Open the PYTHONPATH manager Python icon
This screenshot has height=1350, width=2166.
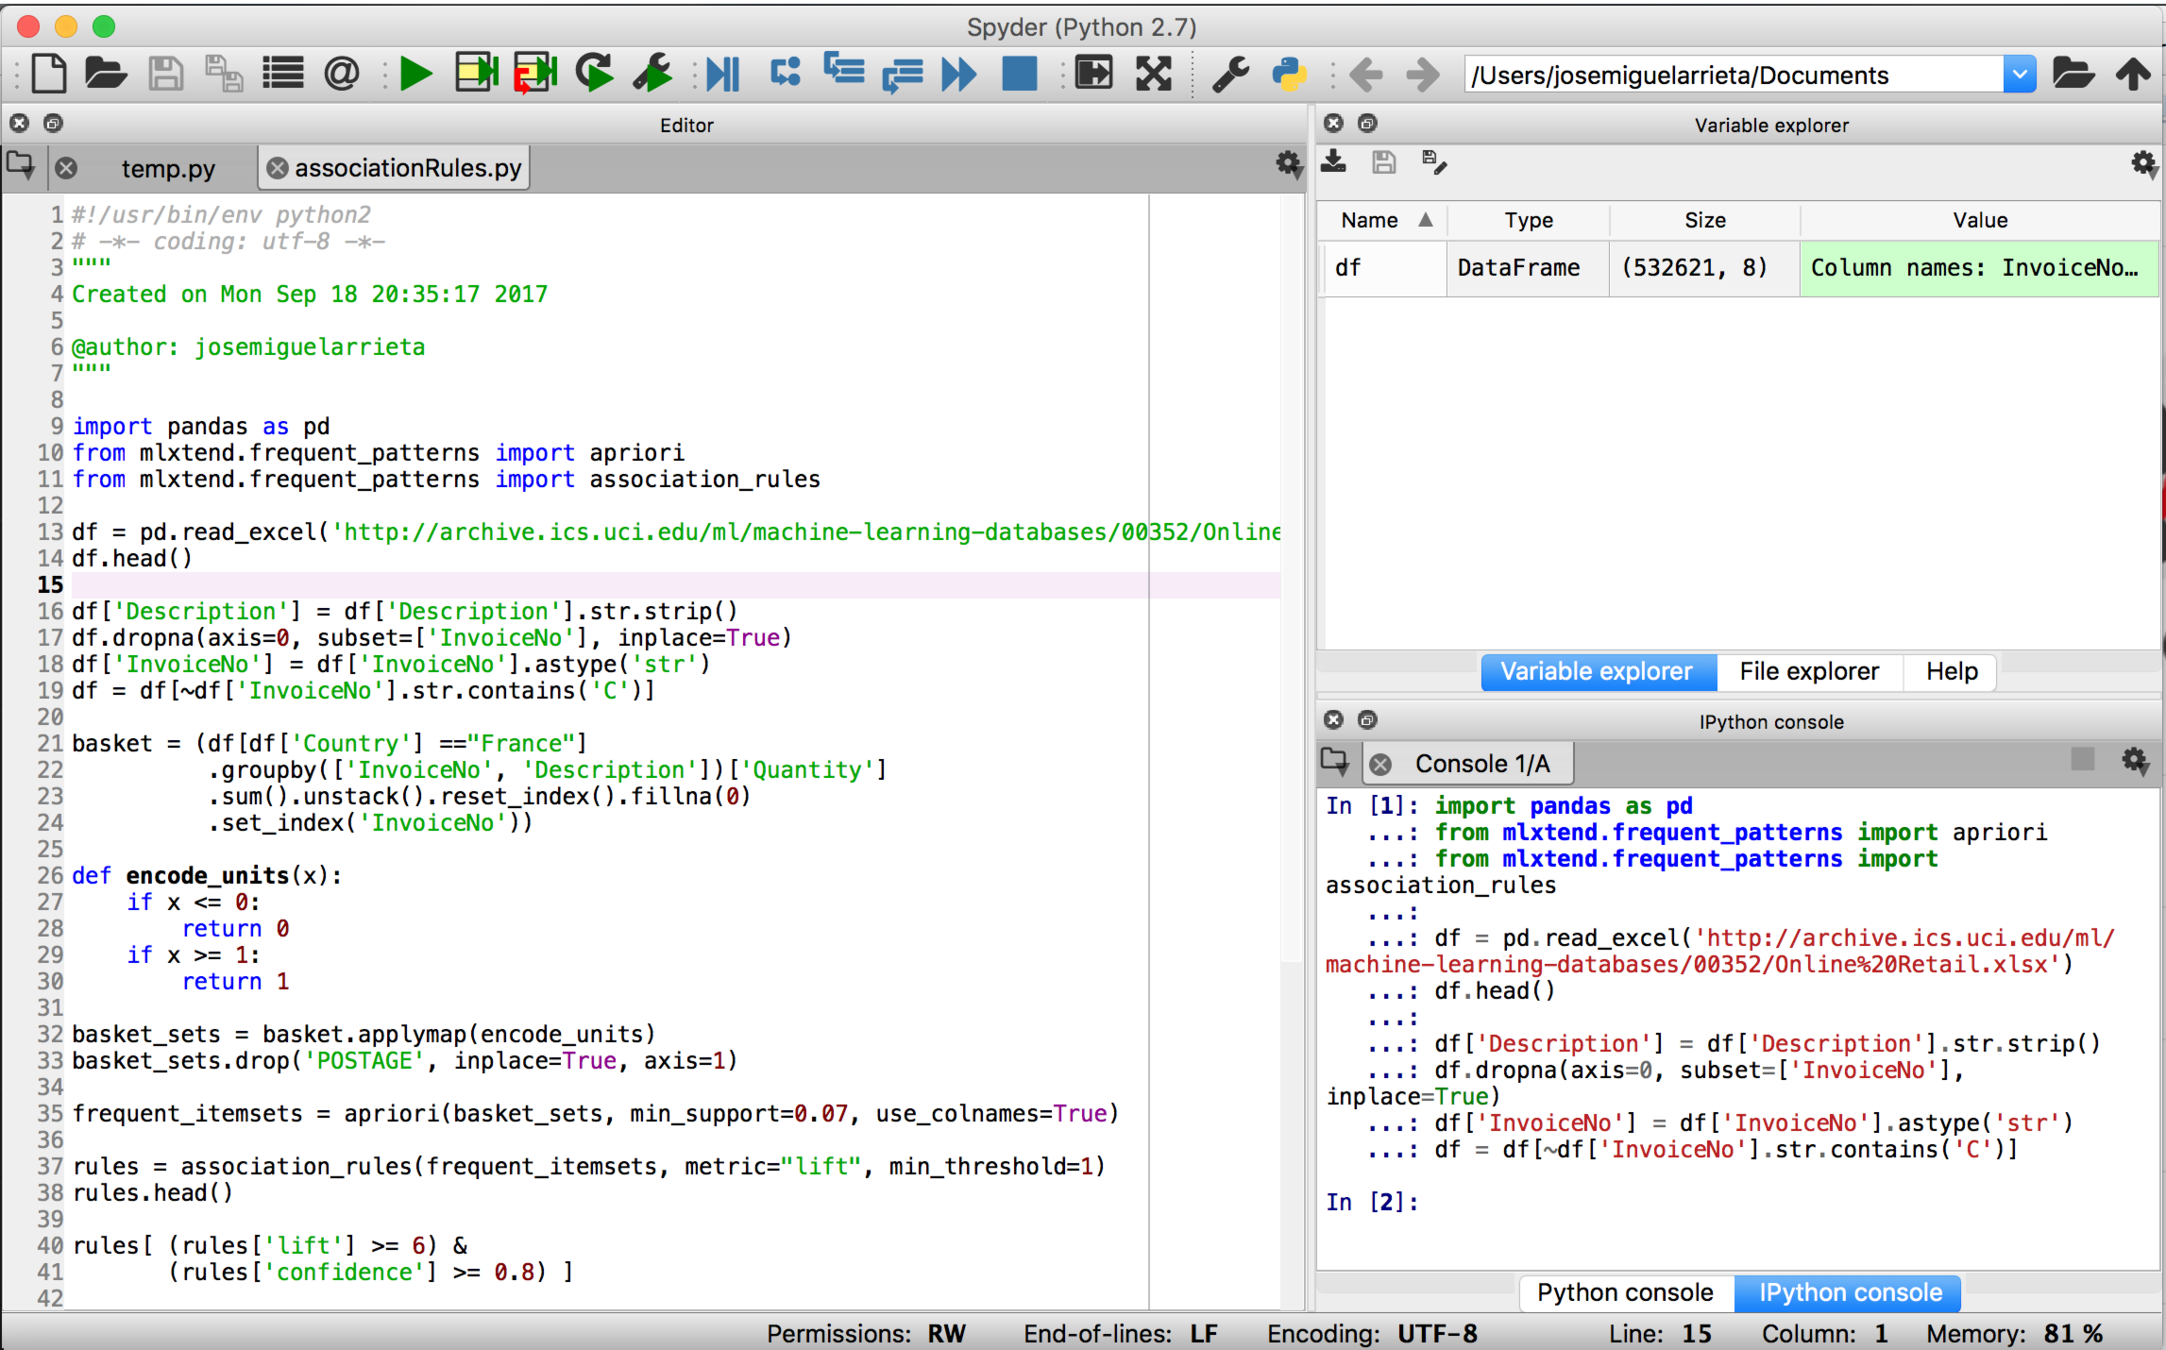[x=1288, y=74]
